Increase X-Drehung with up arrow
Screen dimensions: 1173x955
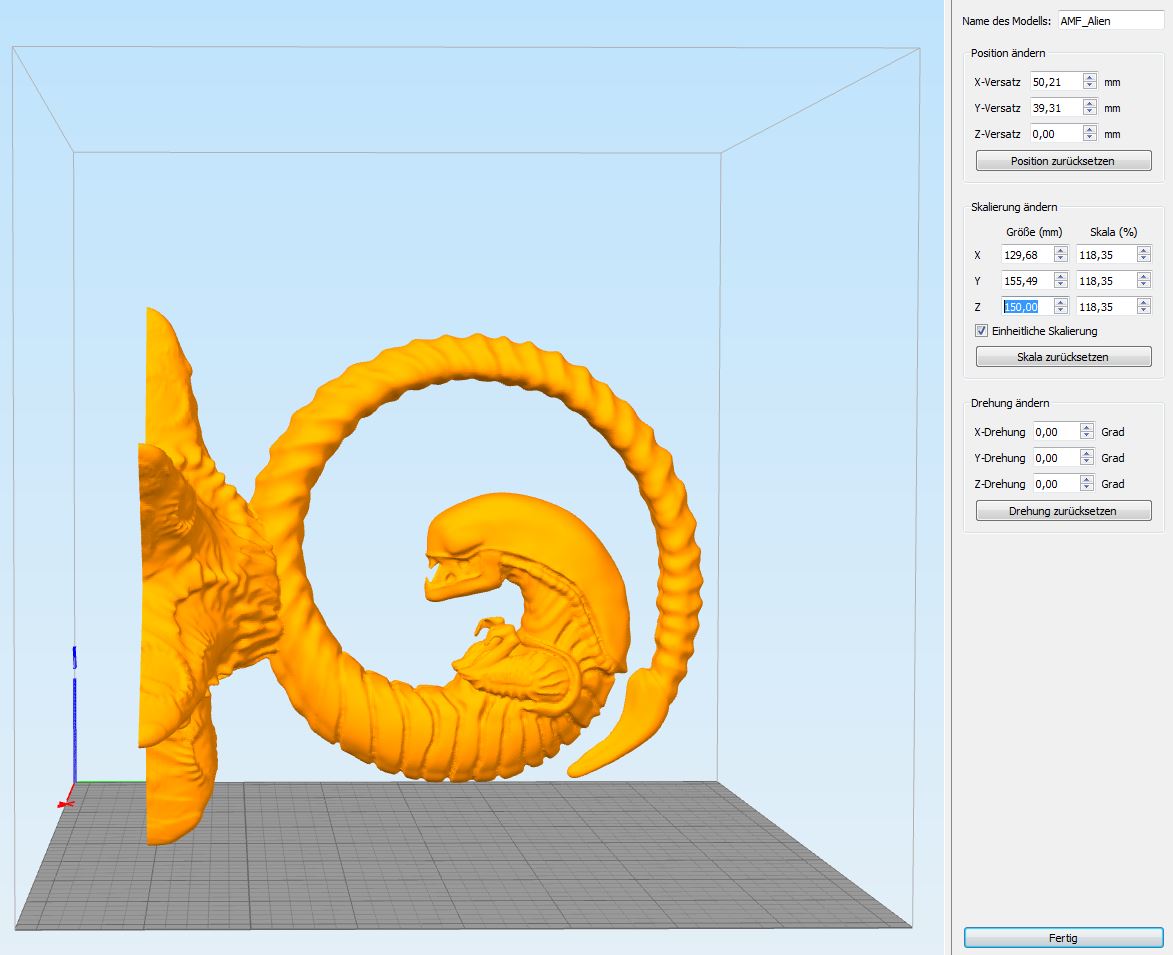click(1087, 427)
